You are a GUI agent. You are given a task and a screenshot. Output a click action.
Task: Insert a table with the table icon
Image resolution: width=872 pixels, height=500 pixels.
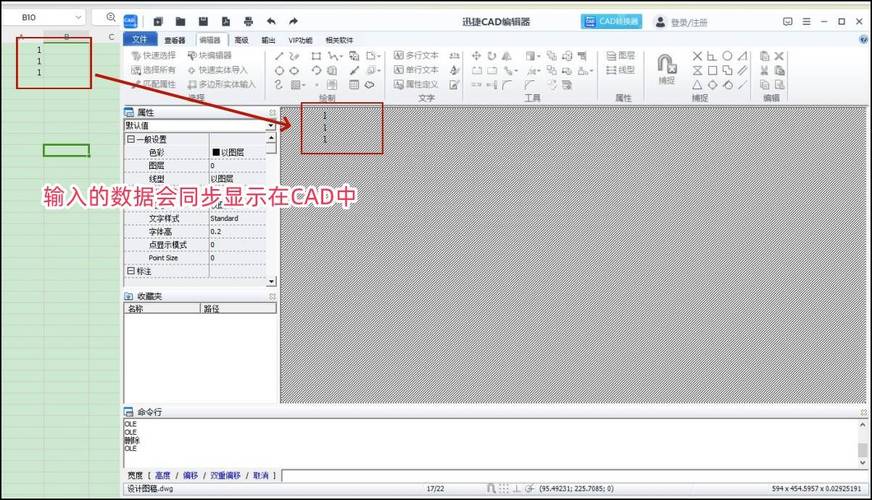click(x=354, y=85)
